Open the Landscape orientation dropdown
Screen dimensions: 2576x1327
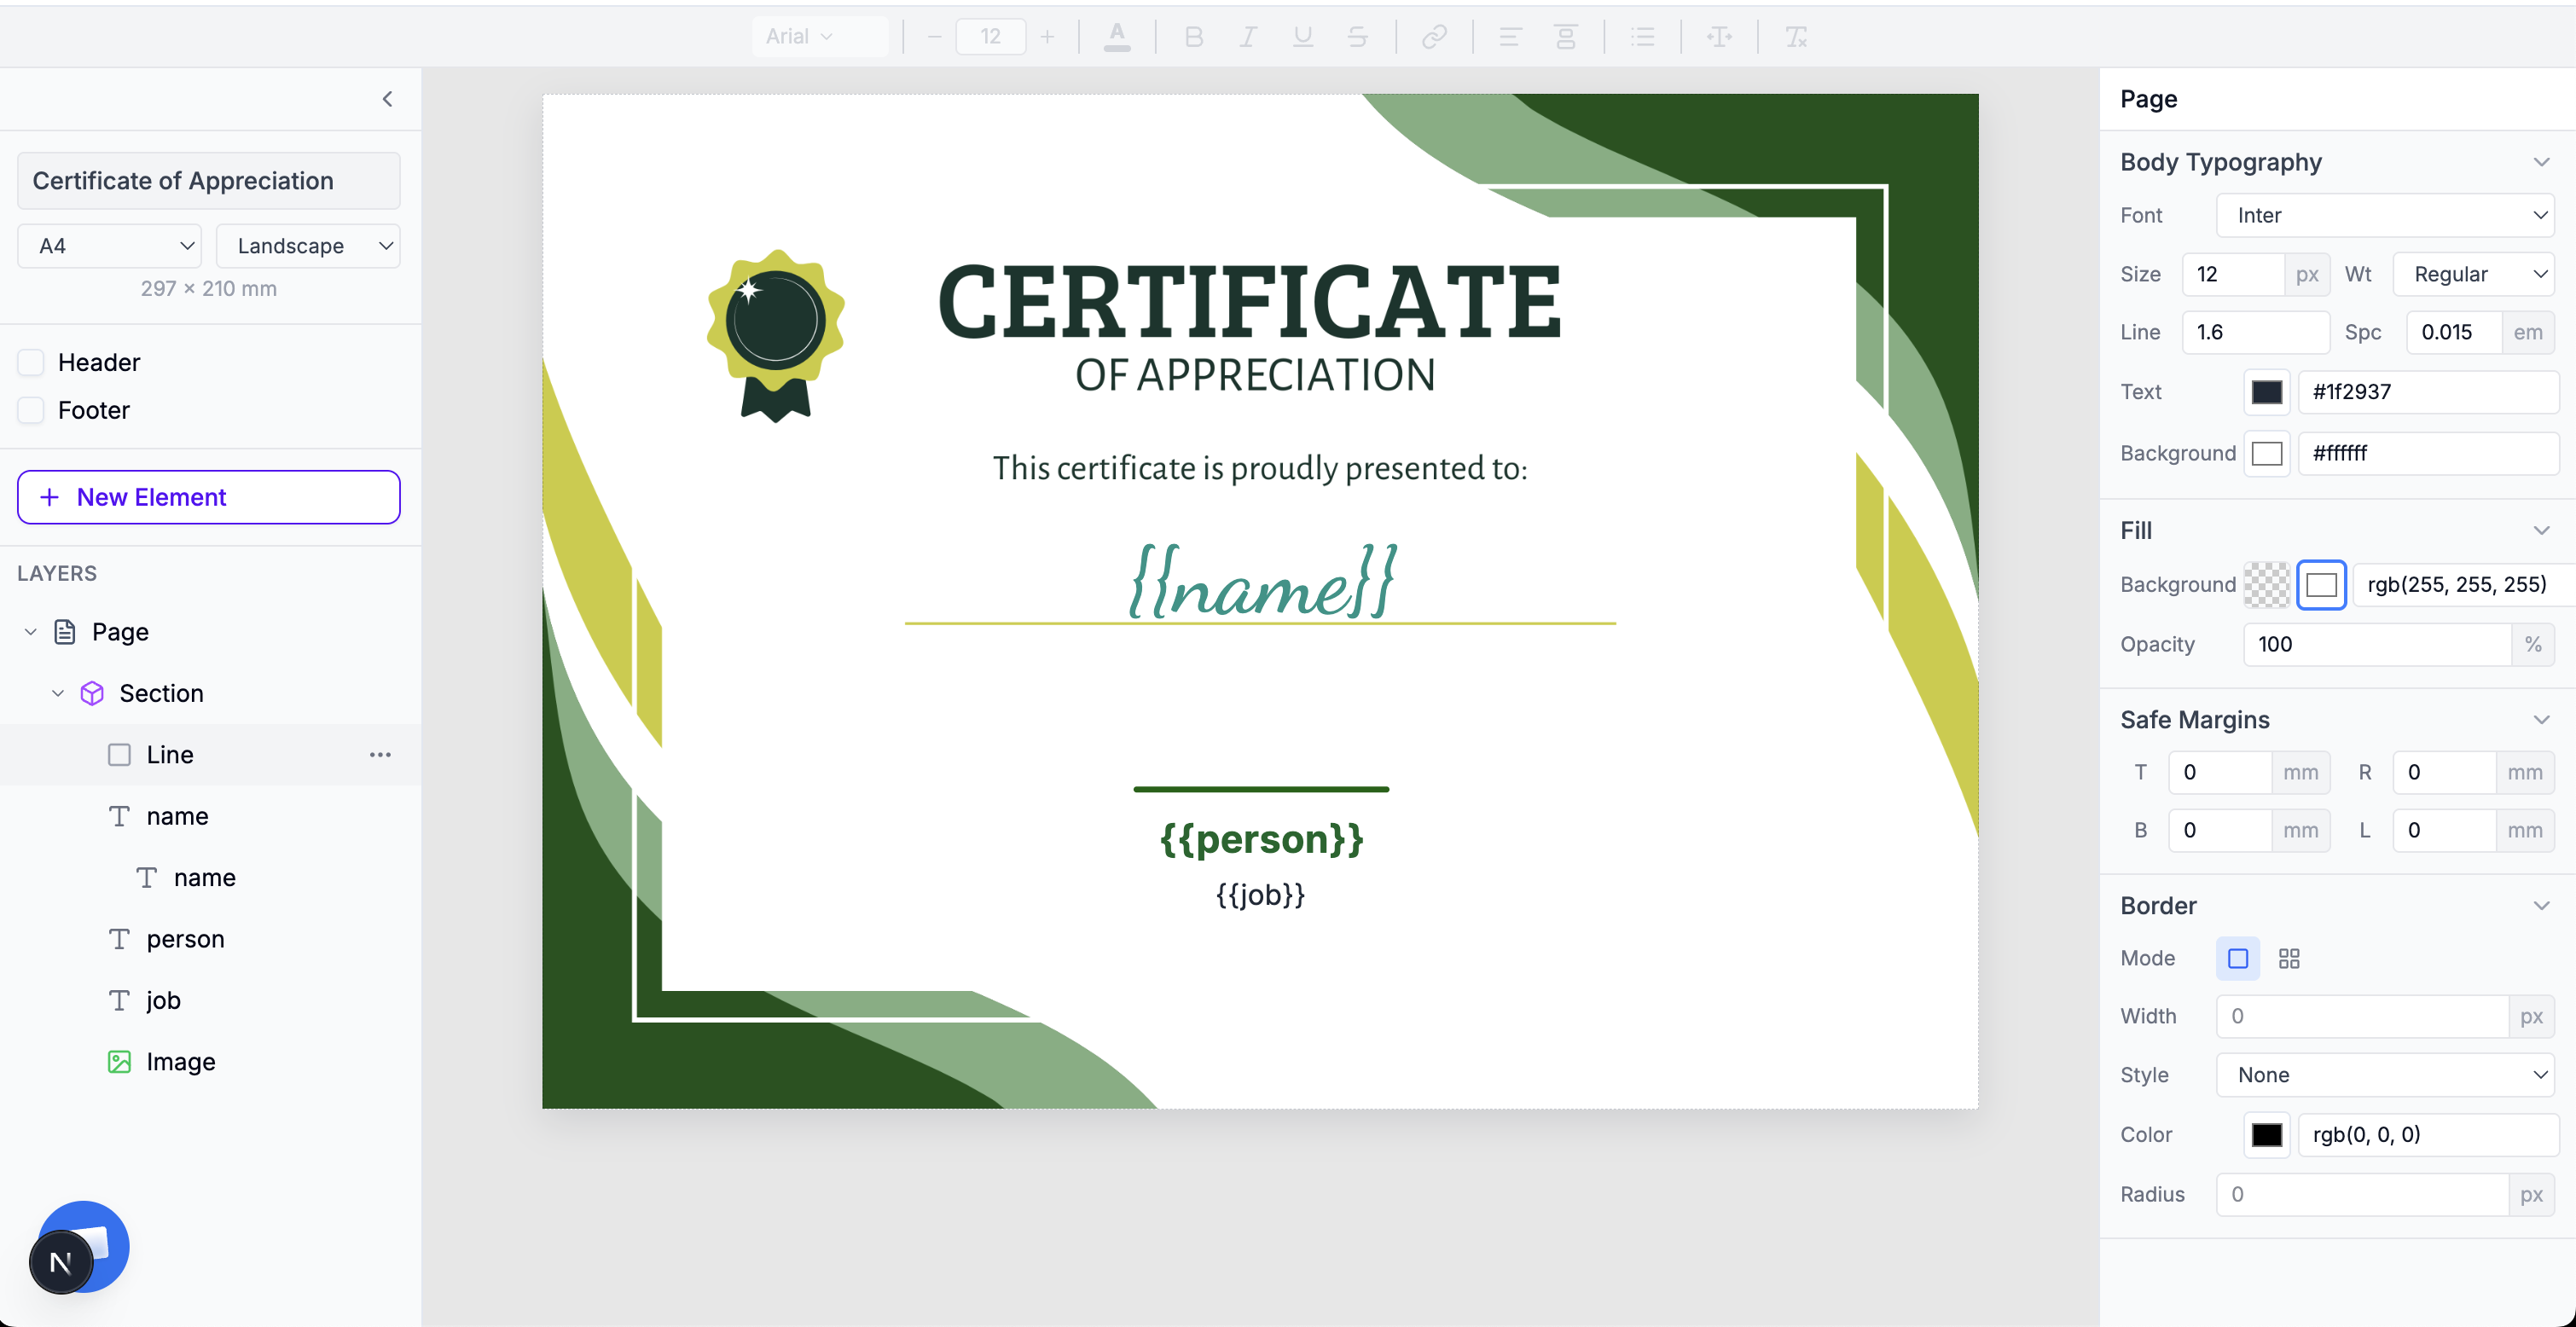tap(308, 245)
